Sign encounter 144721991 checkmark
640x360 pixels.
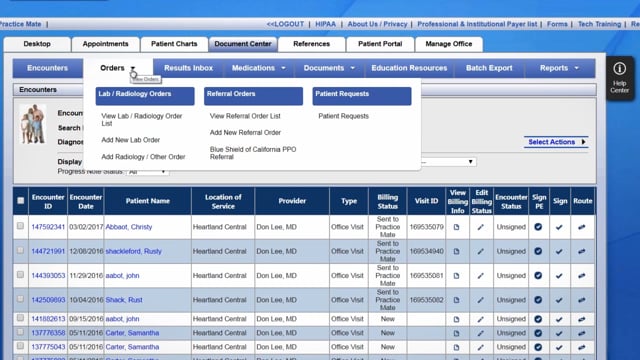pos(559,251)
